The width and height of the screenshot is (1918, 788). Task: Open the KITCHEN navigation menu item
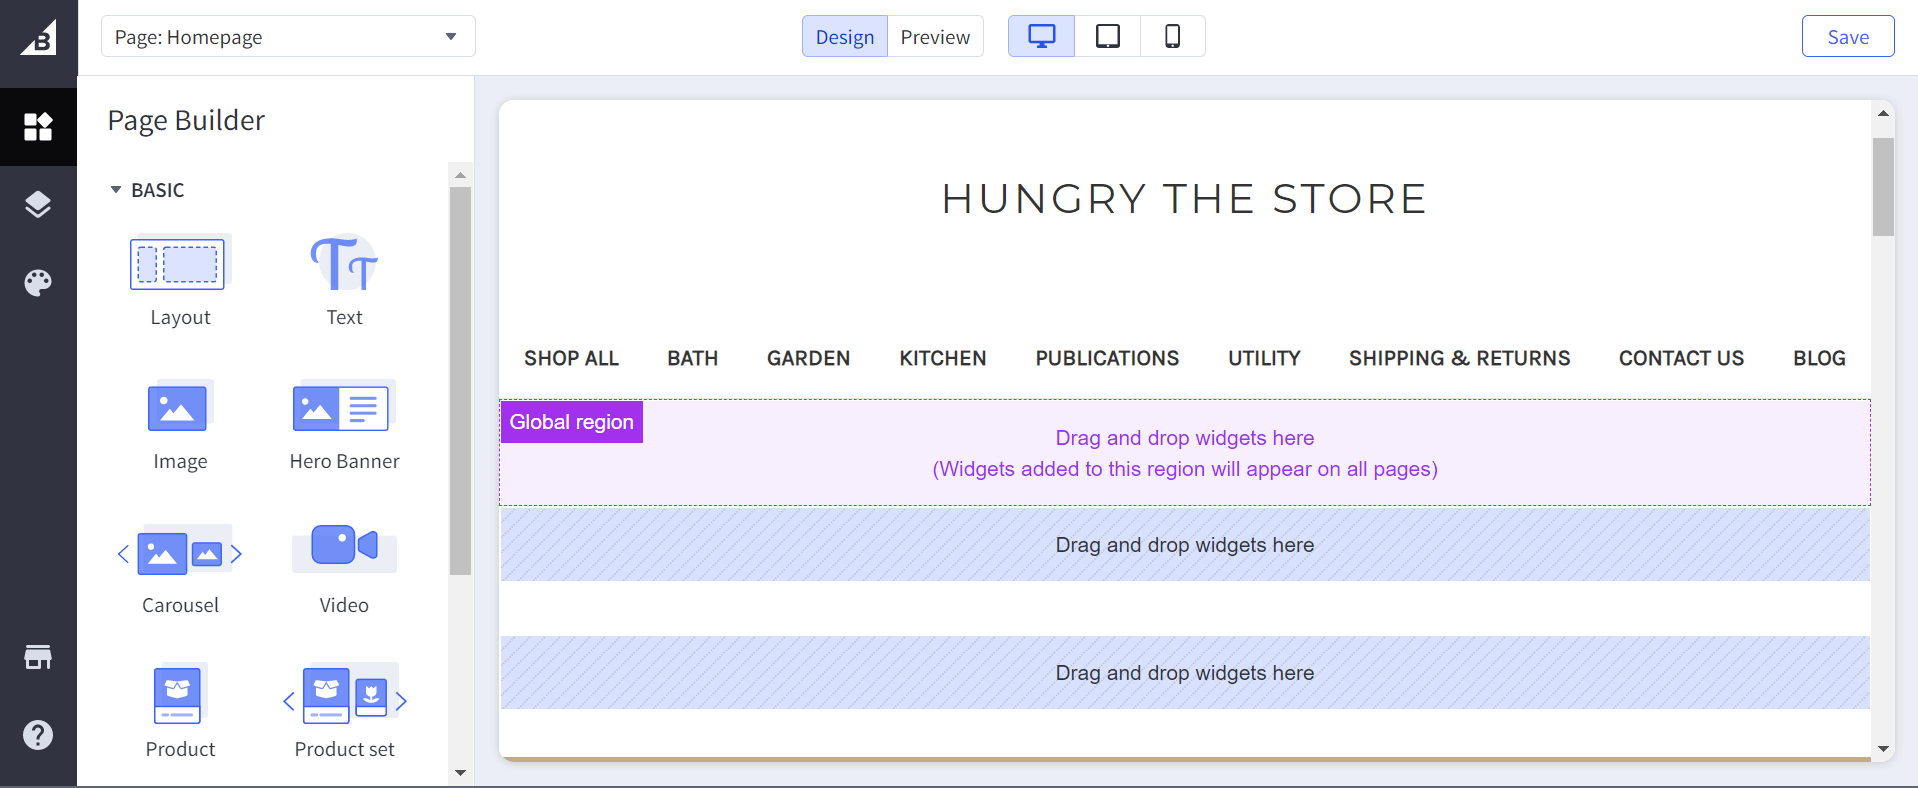[x=942, y=358]
